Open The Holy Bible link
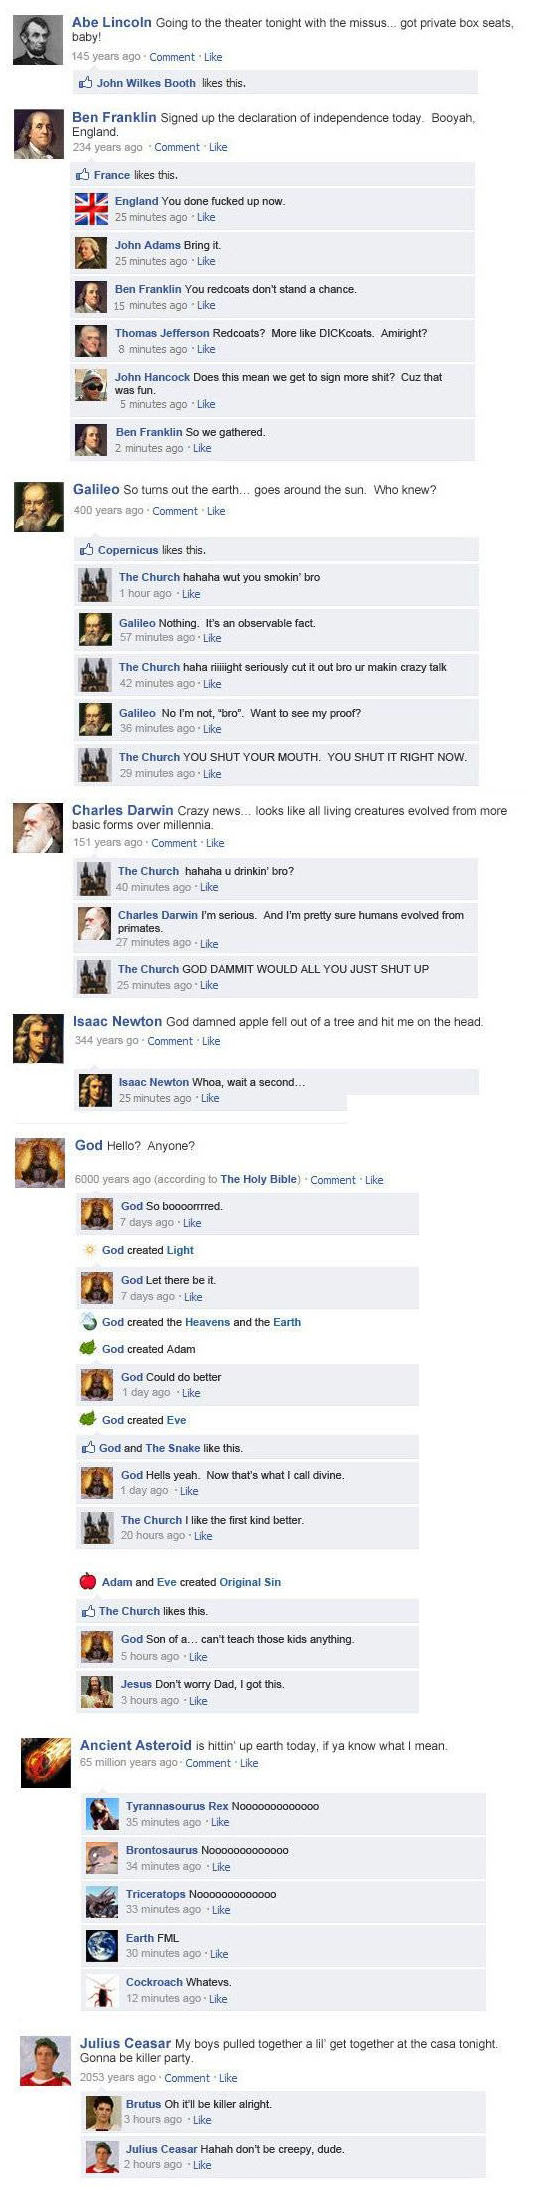This screenshot has height=2196, width=534. [x=259, y=1179]
